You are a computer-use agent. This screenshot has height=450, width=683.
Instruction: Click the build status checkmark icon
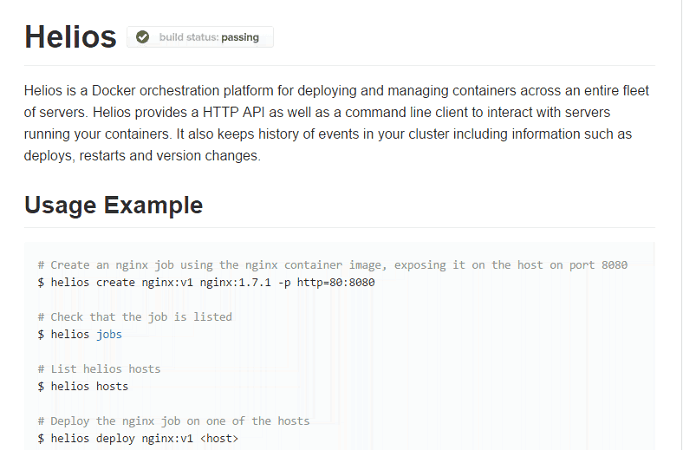click(142, 38)
